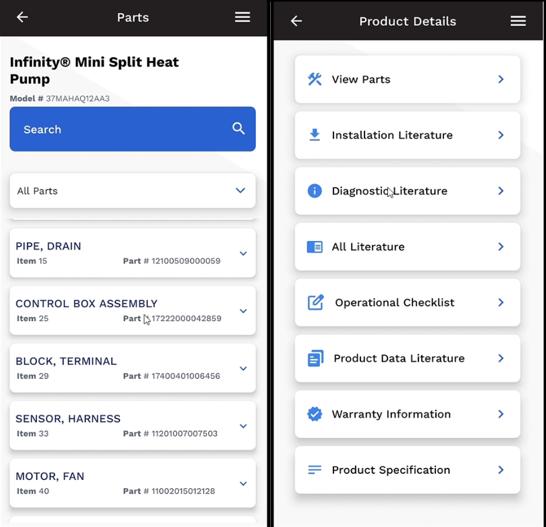Open Product Specification entry
The height and width of the screenshot is (527, 546).
tap(407, 470)
